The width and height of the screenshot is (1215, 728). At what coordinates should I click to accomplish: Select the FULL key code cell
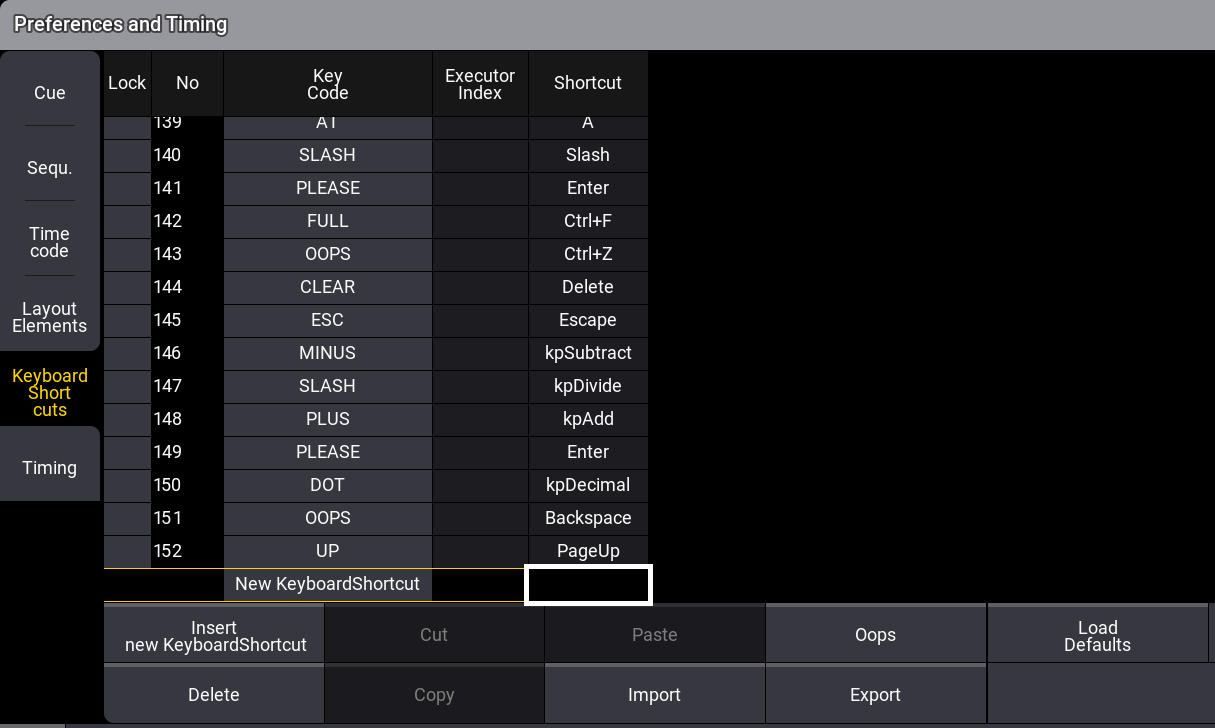[328, 221]
